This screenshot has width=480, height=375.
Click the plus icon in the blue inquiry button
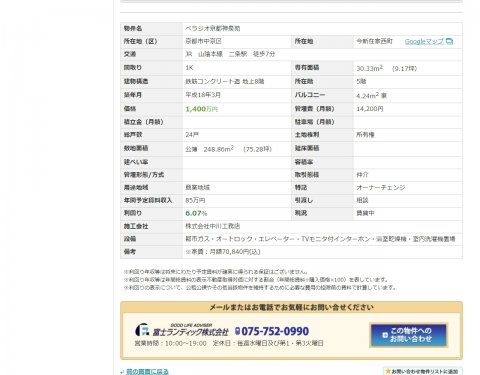pos(385,335)
